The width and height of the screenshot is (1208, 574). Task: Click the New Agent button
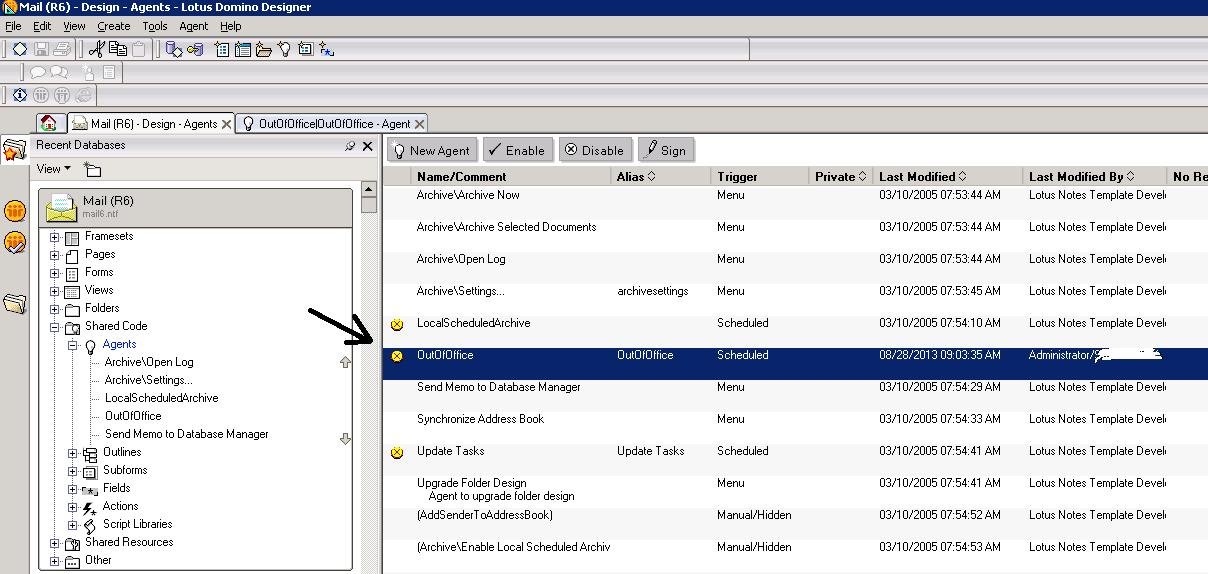coord(431,150)
